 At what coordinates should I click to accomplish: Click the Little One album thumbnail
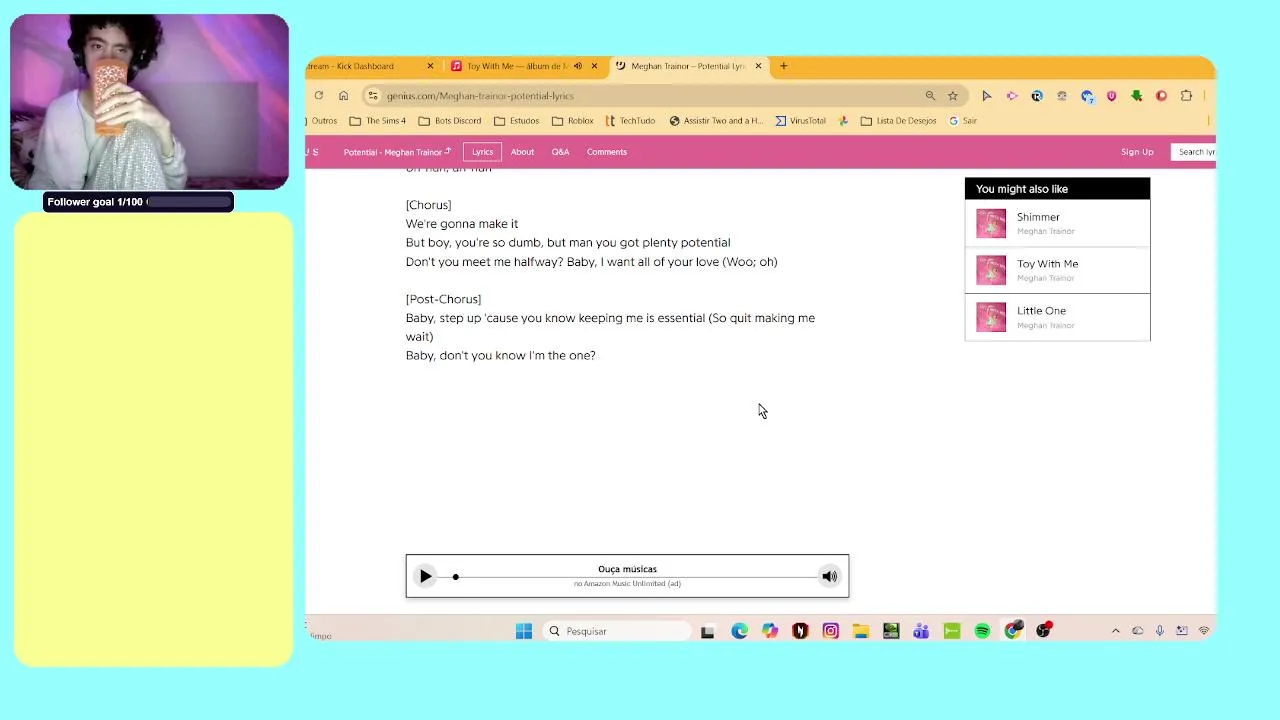(991, 317)
